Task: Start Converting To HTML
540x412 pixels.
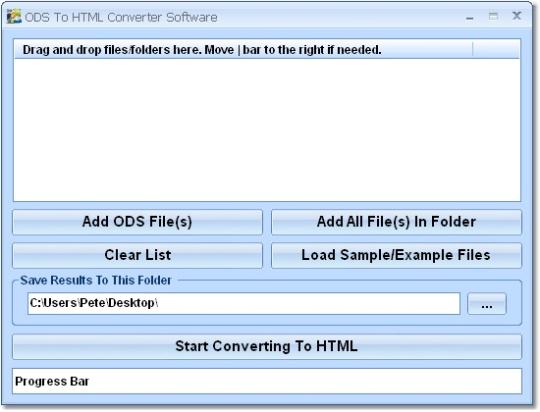Action: pyautogui.click(x=267, y=347)
